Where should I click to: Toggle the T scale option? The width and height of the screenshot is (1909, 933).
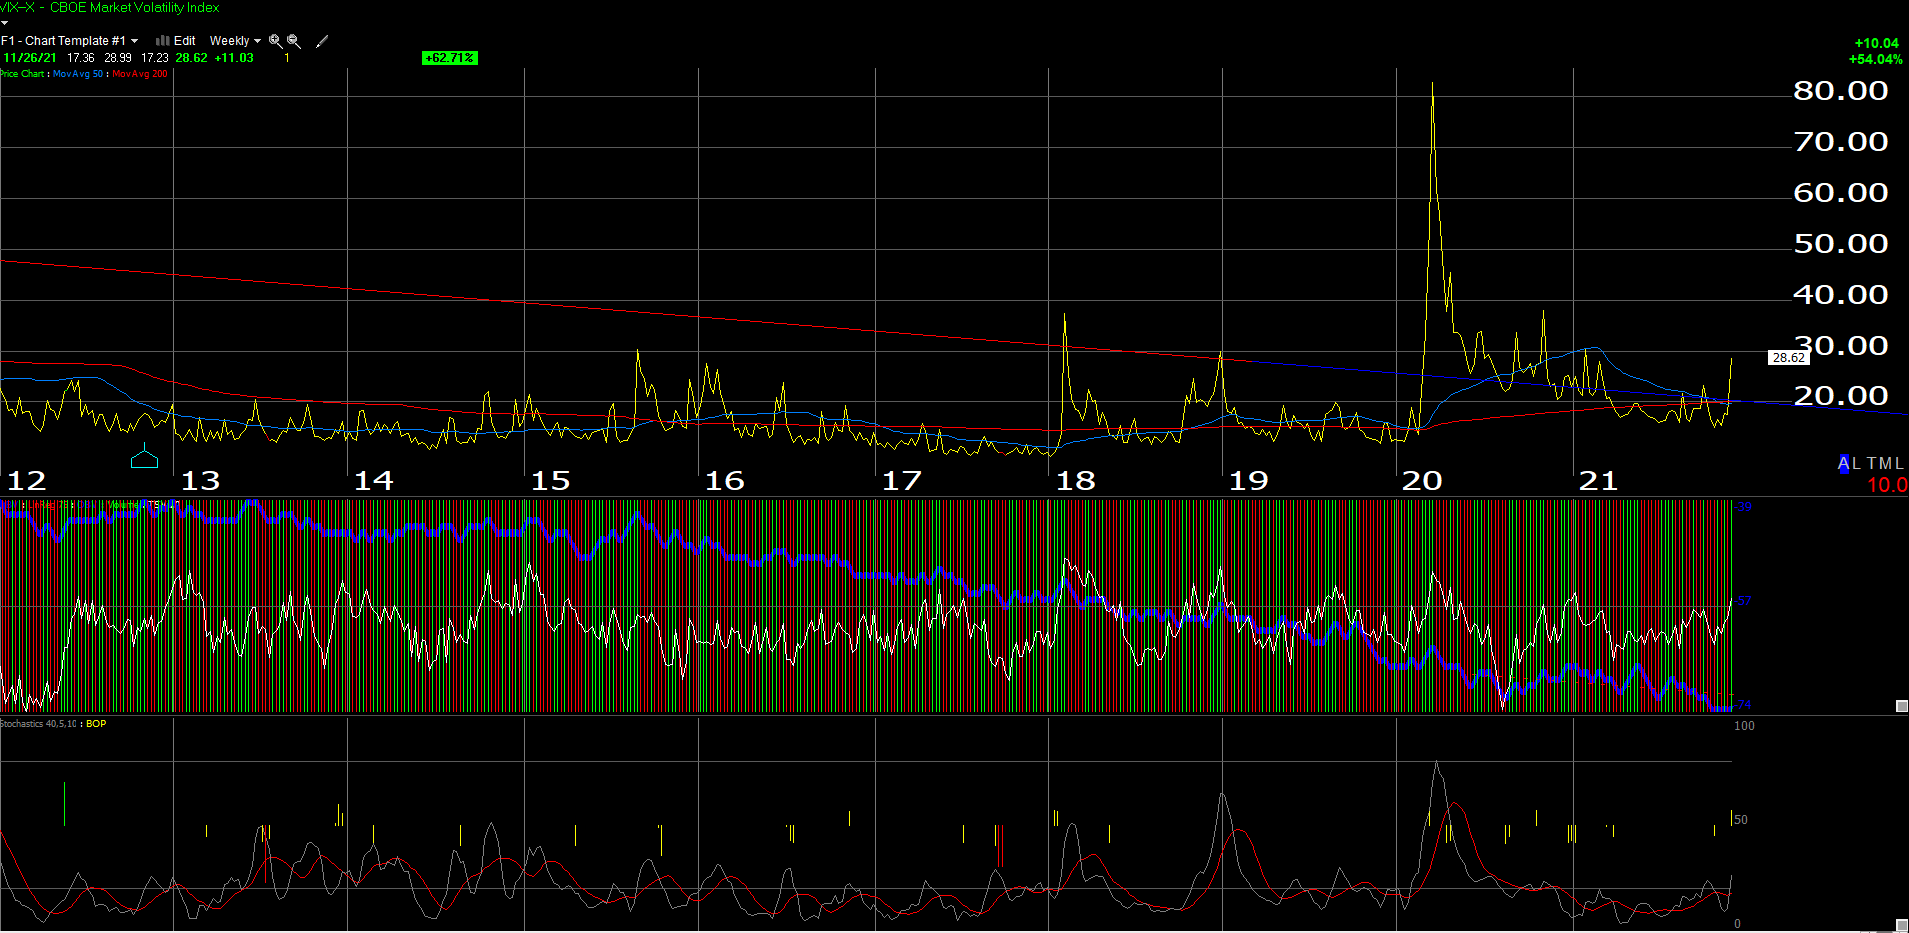[x=1871, y=464]
